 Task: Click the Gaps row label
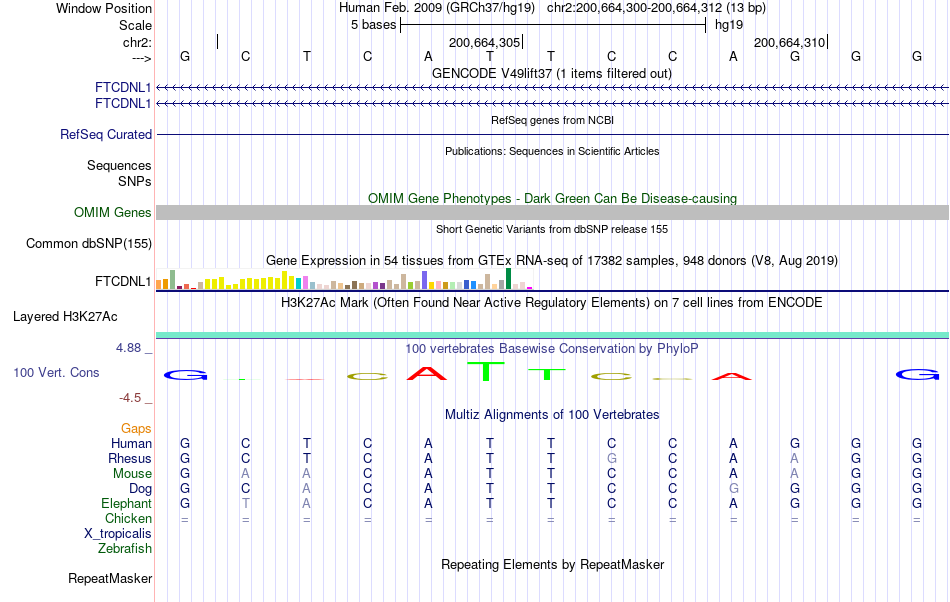tap(136, 429)
